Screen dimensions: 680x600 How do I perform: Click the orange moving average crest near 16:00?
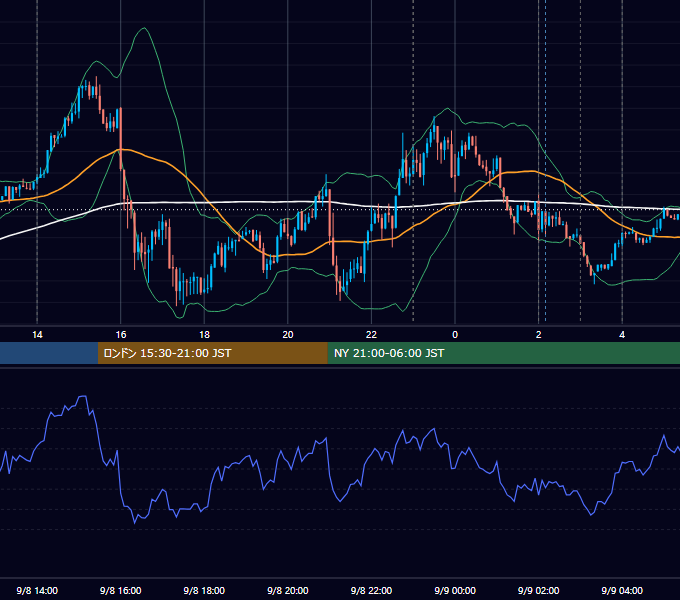(121, 150)
